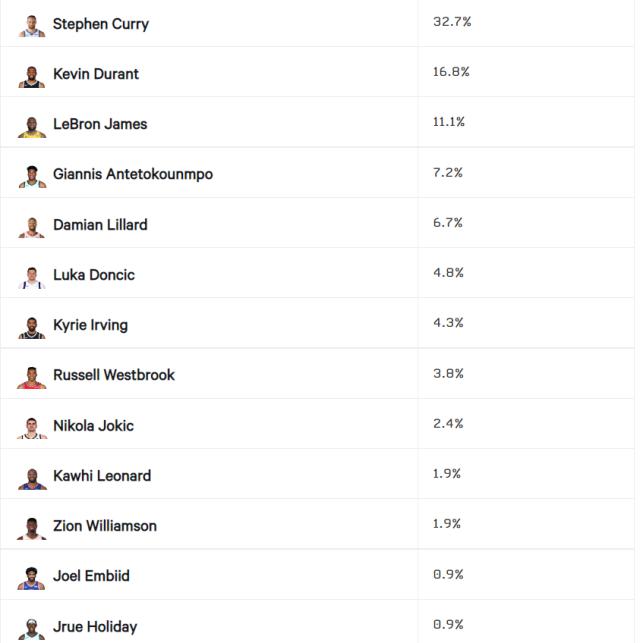Open Nikola Jokic player name link
The height and width of the screenshot is (643, 640).
93,425
